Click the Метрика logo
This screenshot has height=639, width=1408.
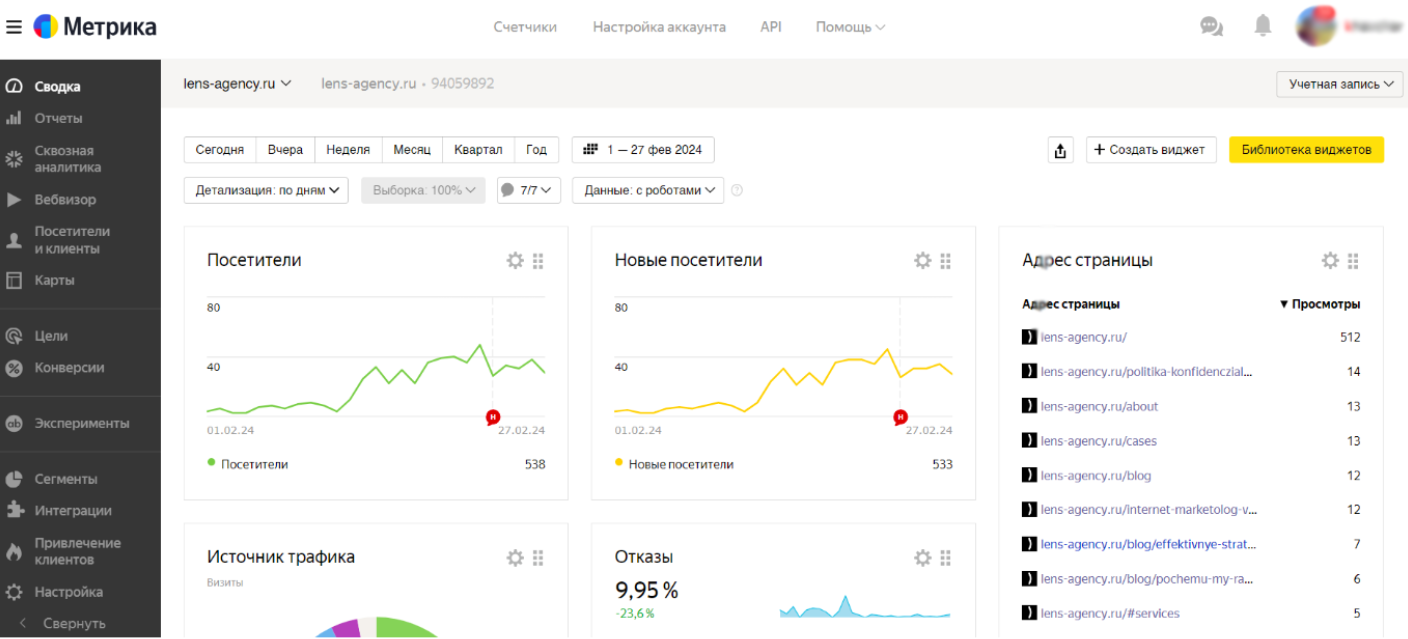(95, 27)
